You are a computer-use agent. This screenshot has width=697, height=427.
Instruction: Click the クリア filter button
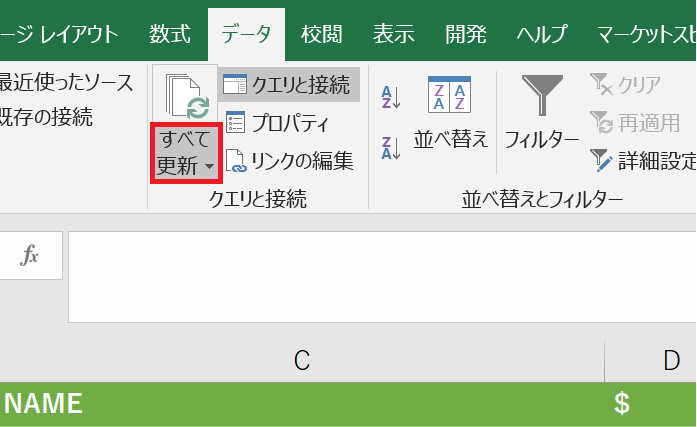(625, 84)
